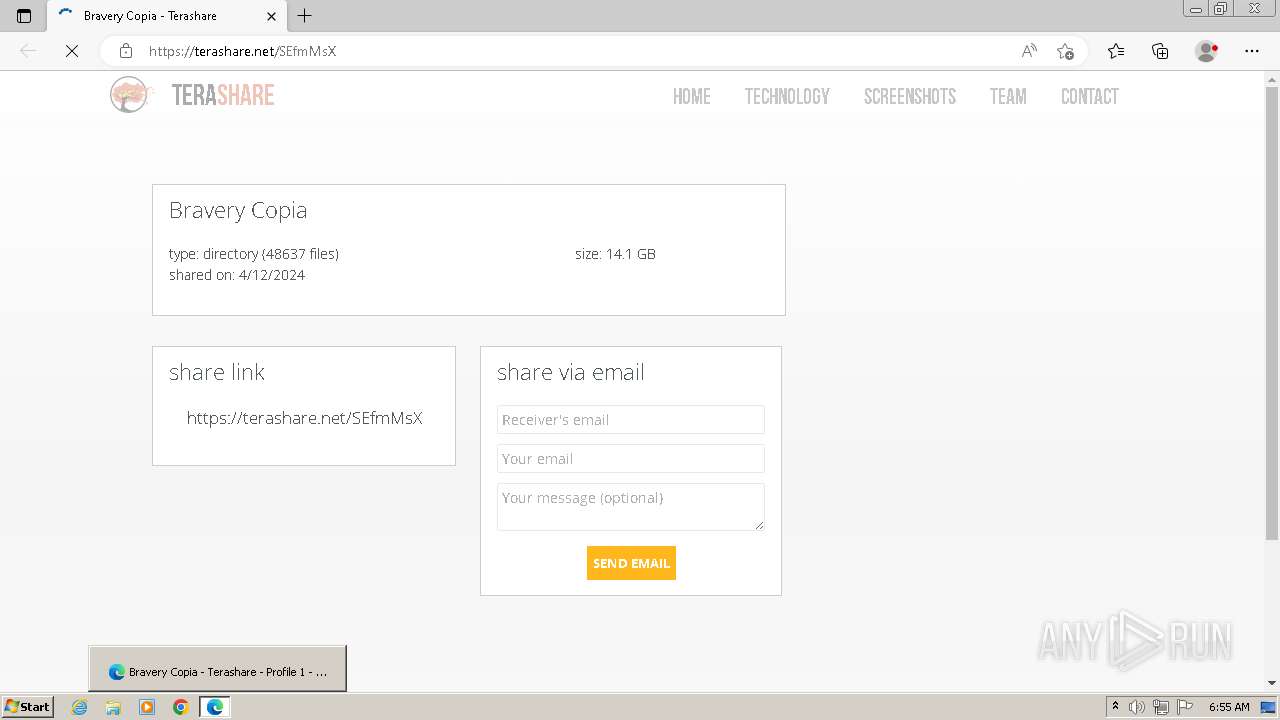Open the media player taskbar icon
Image resolution: width=1280 pixels, height=720 pixels.
click(147, 707)
